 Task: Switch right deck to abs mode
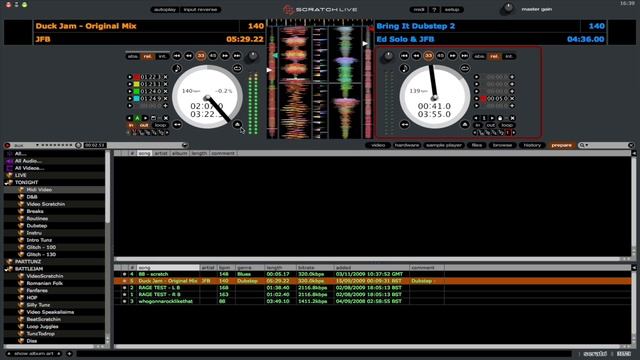pos(479,56)
